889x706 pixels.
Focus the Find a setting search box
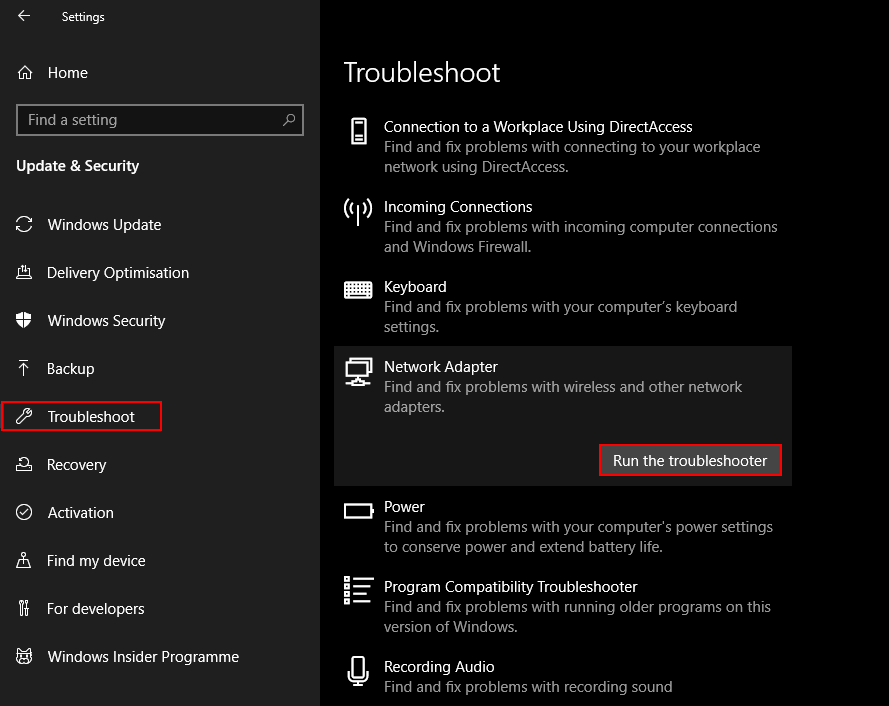[160, 120]
